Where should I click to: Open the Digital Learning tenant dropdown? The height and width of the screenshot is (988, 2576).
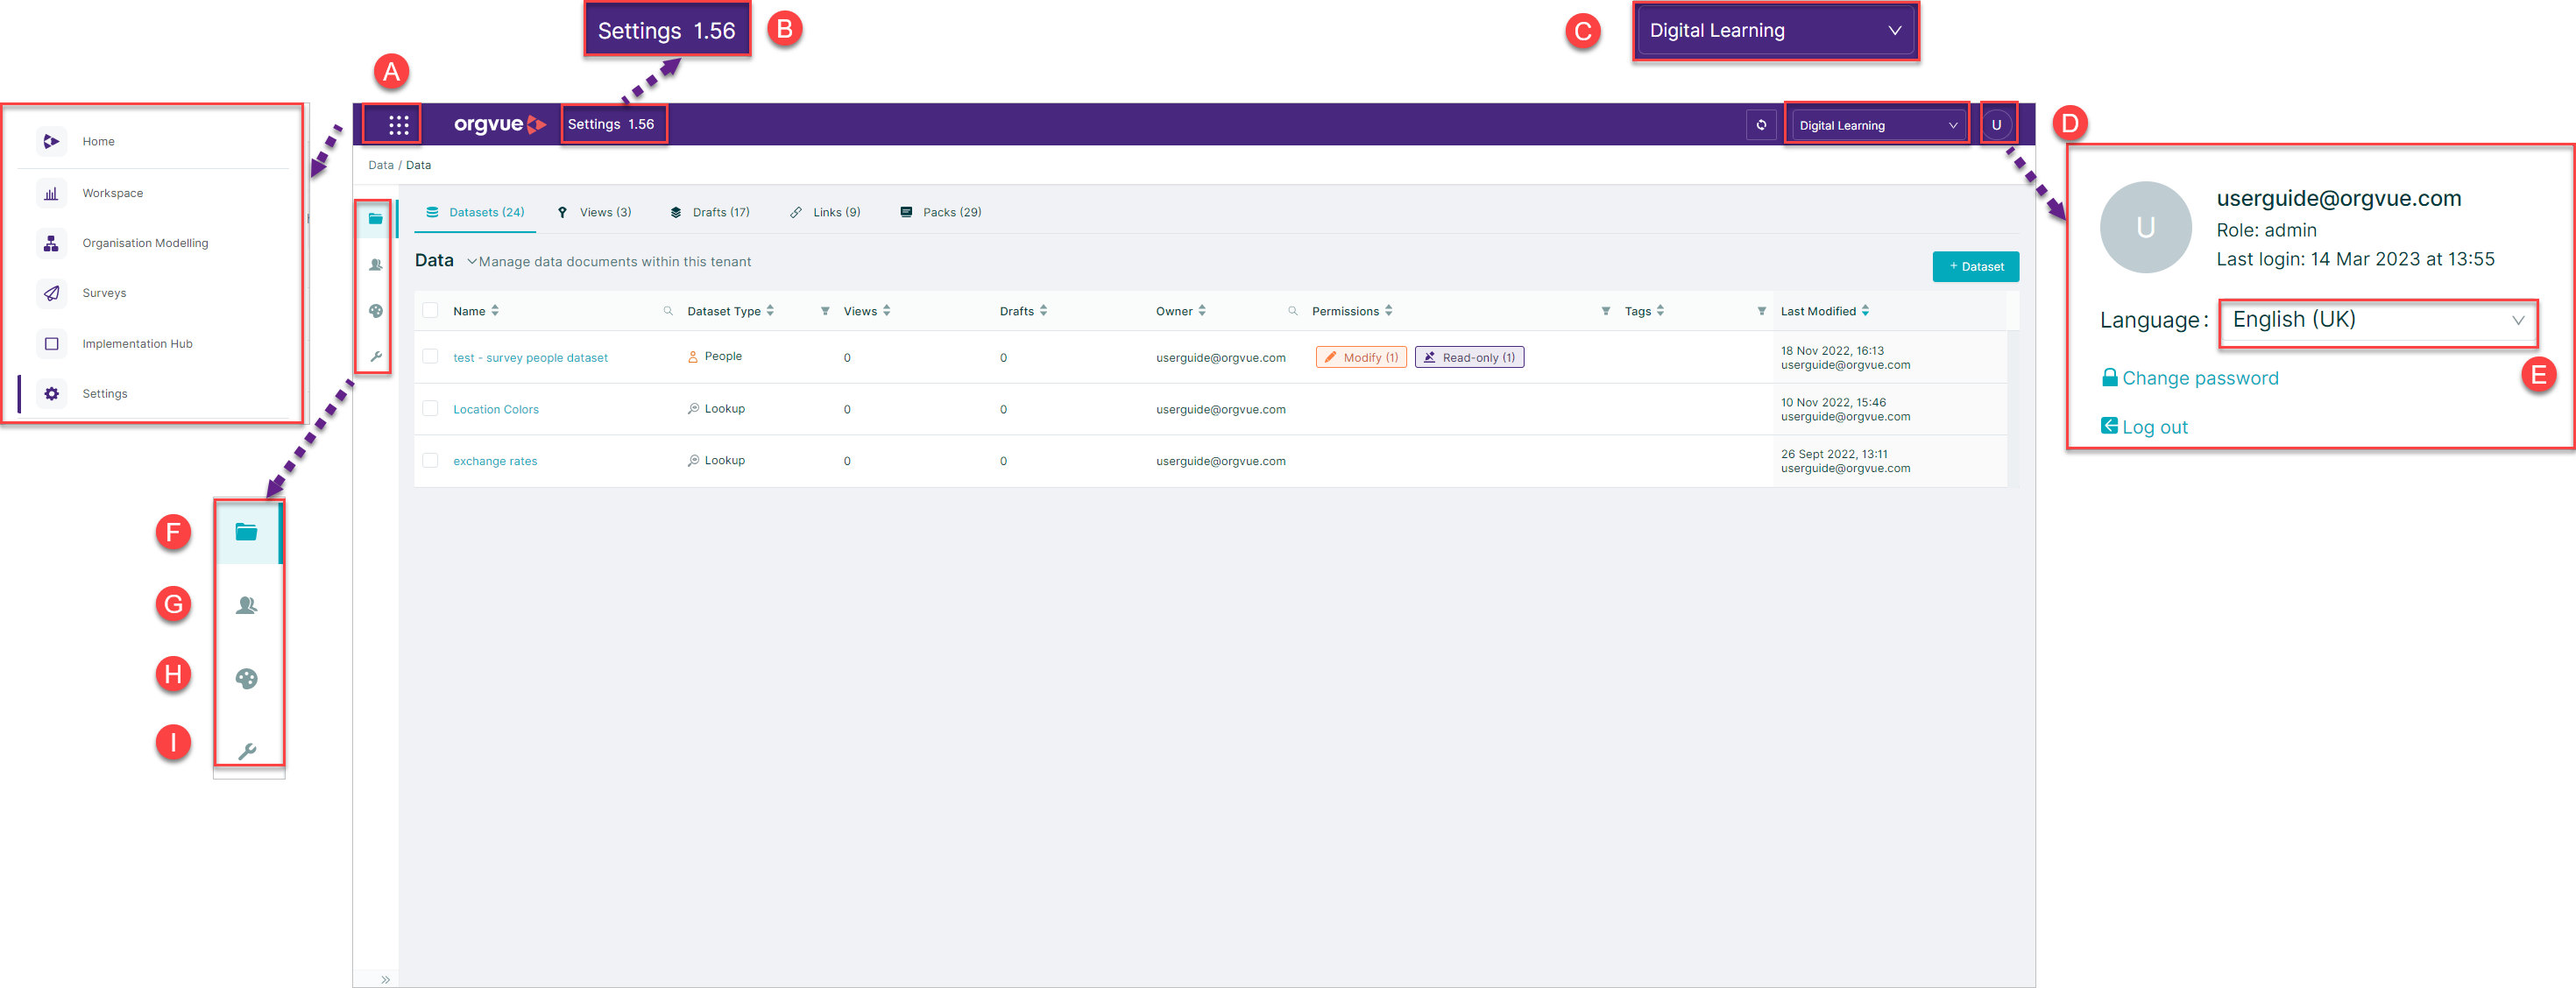pos(1877,124)
